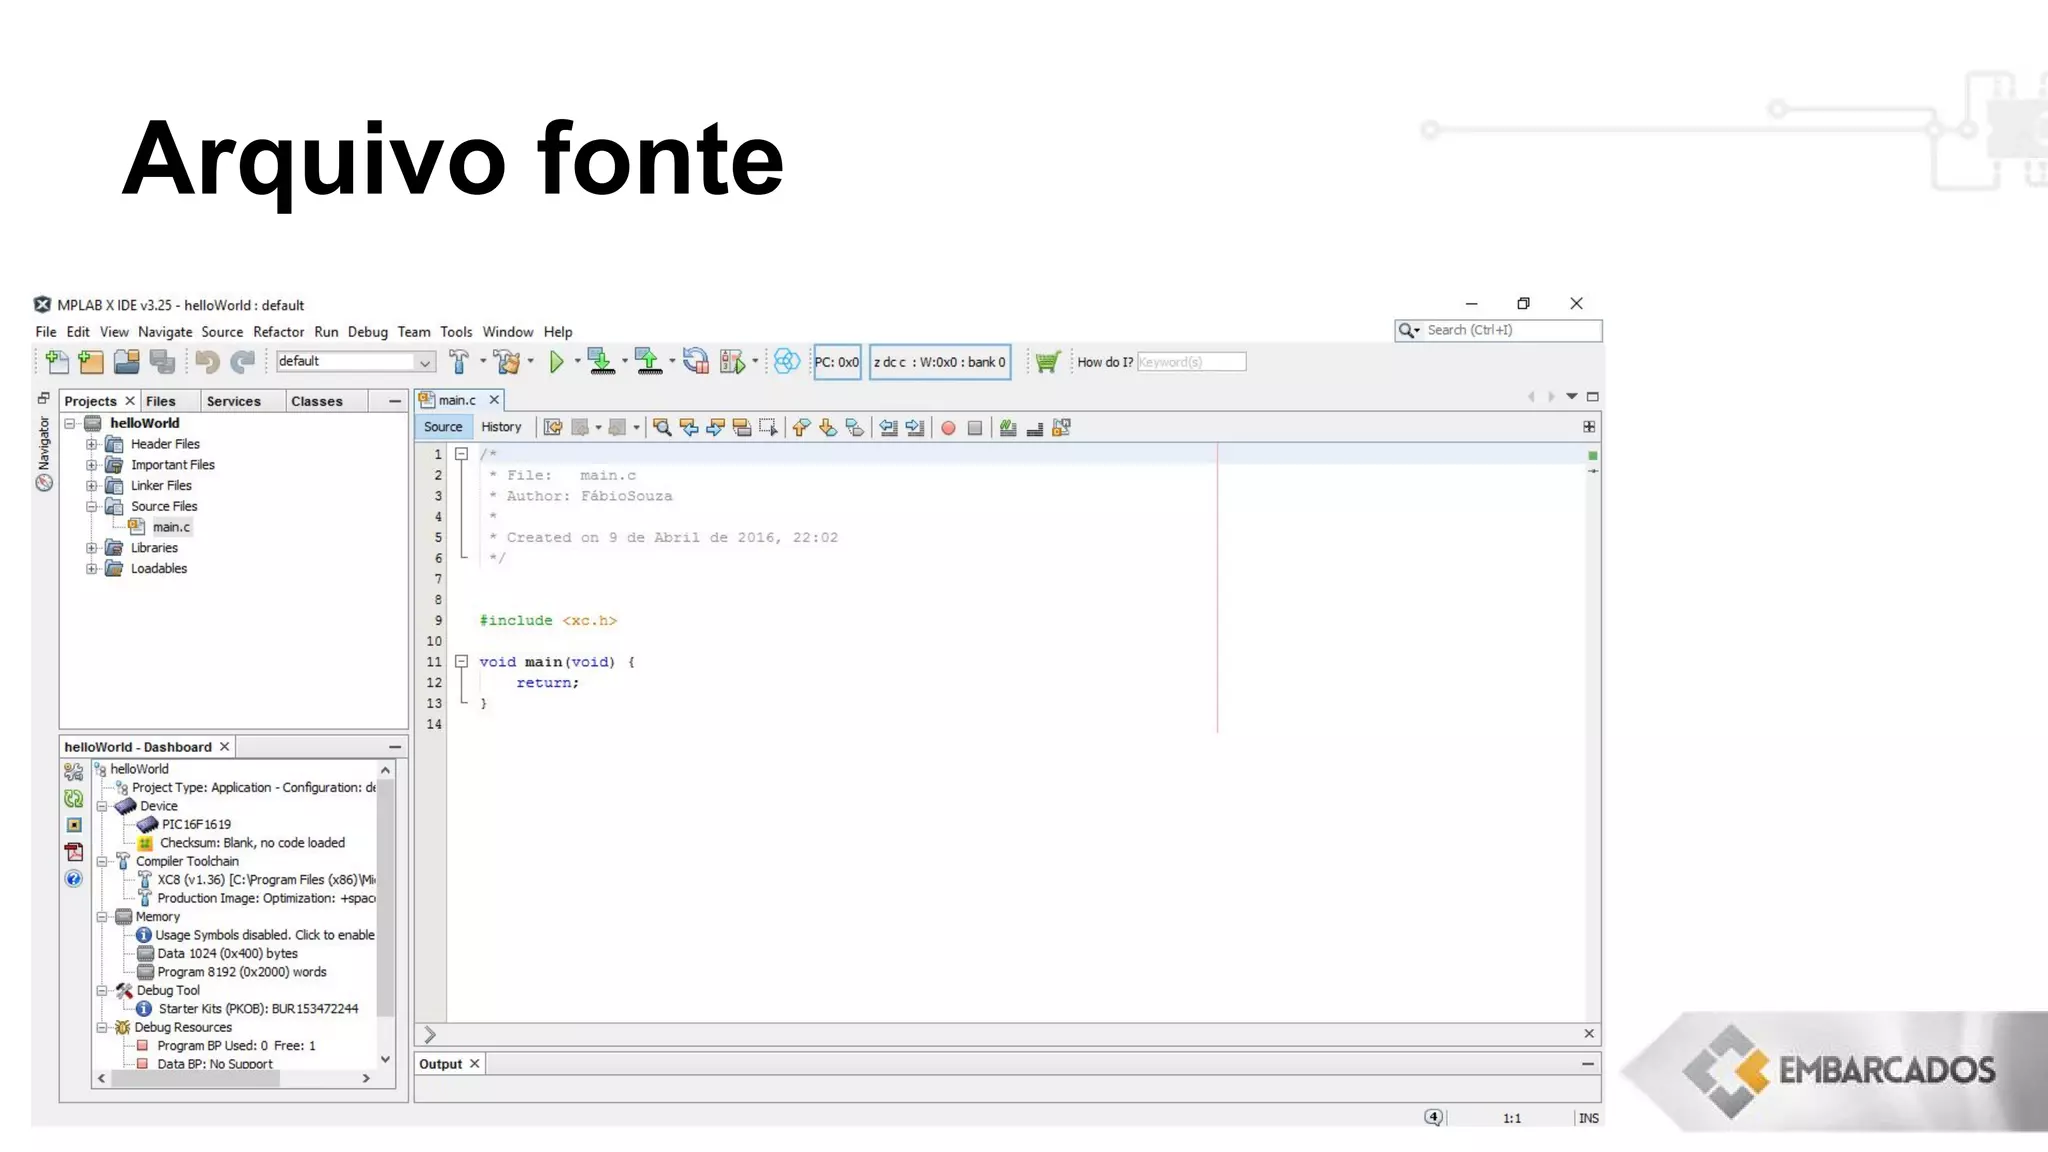Select main.c in Source Files tree
The width and height of the screenshot is (2048, 1152).
click(x=170, y=527)
